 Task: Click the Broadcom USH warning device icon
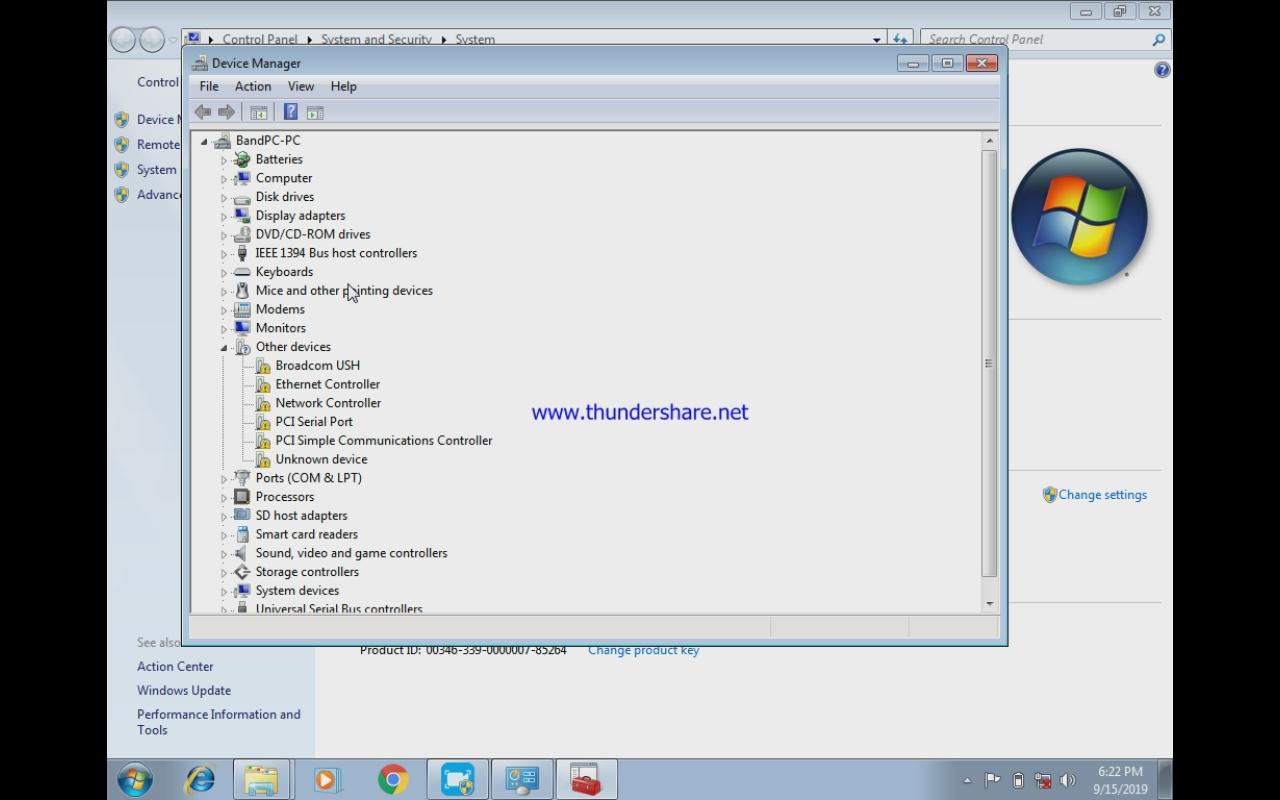point(262,365)
